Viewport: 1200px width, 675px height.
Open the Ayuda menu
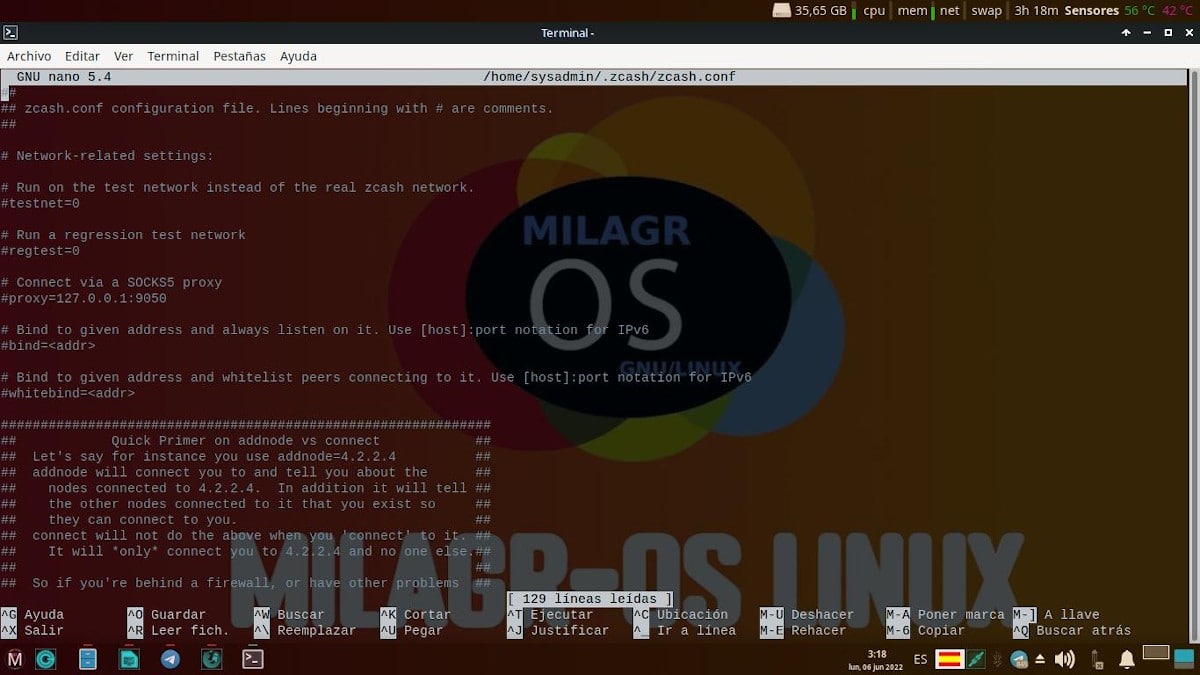click(298, 56)
